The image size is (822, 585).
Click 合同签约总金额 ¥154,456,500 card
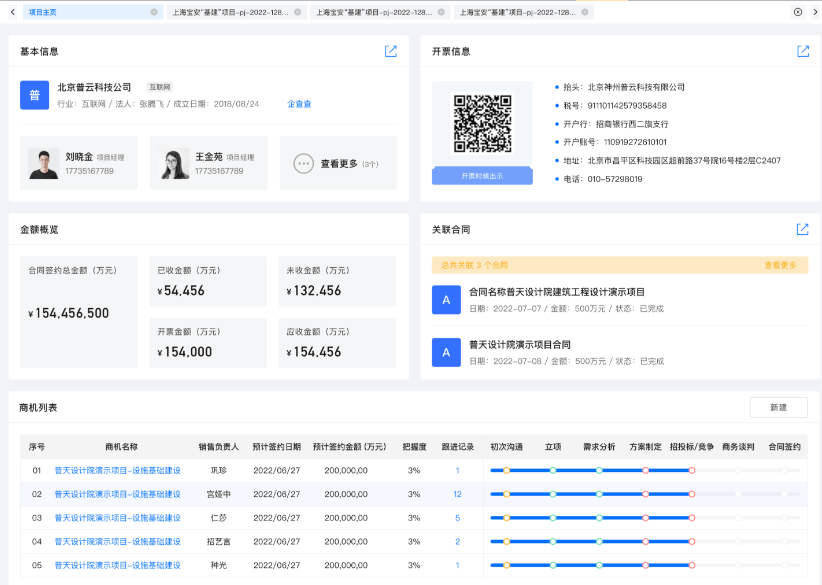pos(79,312)
